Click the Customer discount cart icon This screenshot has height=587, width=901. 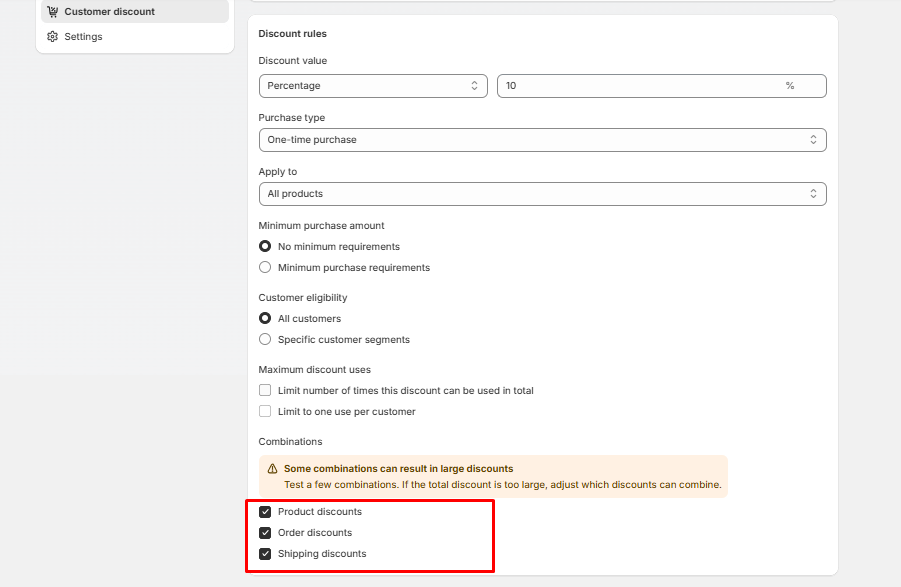tap(53, 12)
